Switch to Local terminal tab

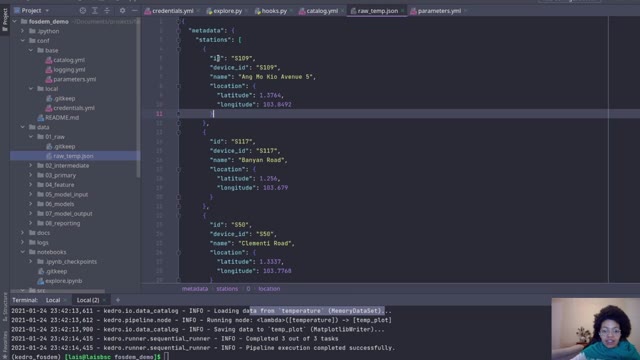[x=53, y=300]
